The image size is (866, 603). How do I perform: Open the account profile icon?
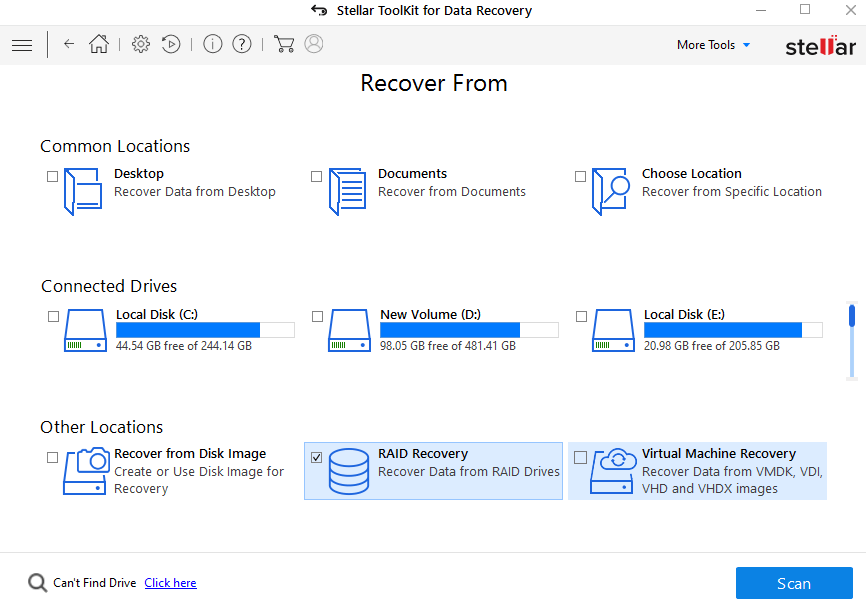(x=313, y=44)
